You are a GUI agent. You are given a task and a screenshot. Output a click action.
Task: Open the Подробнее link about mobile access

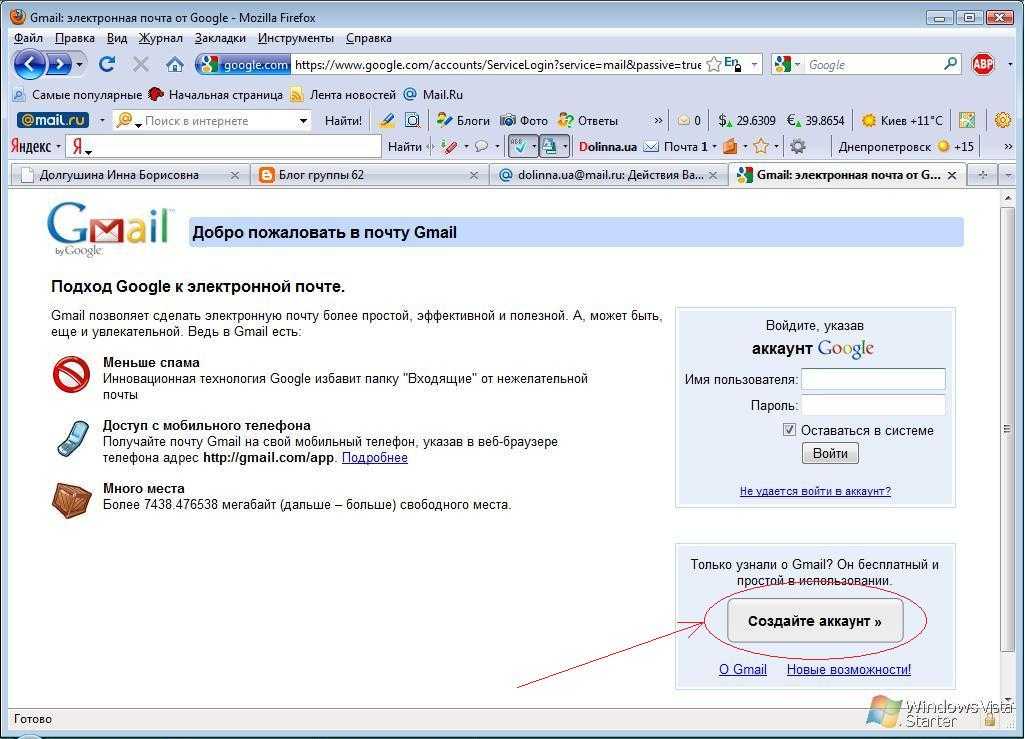(x=375, y=457)
